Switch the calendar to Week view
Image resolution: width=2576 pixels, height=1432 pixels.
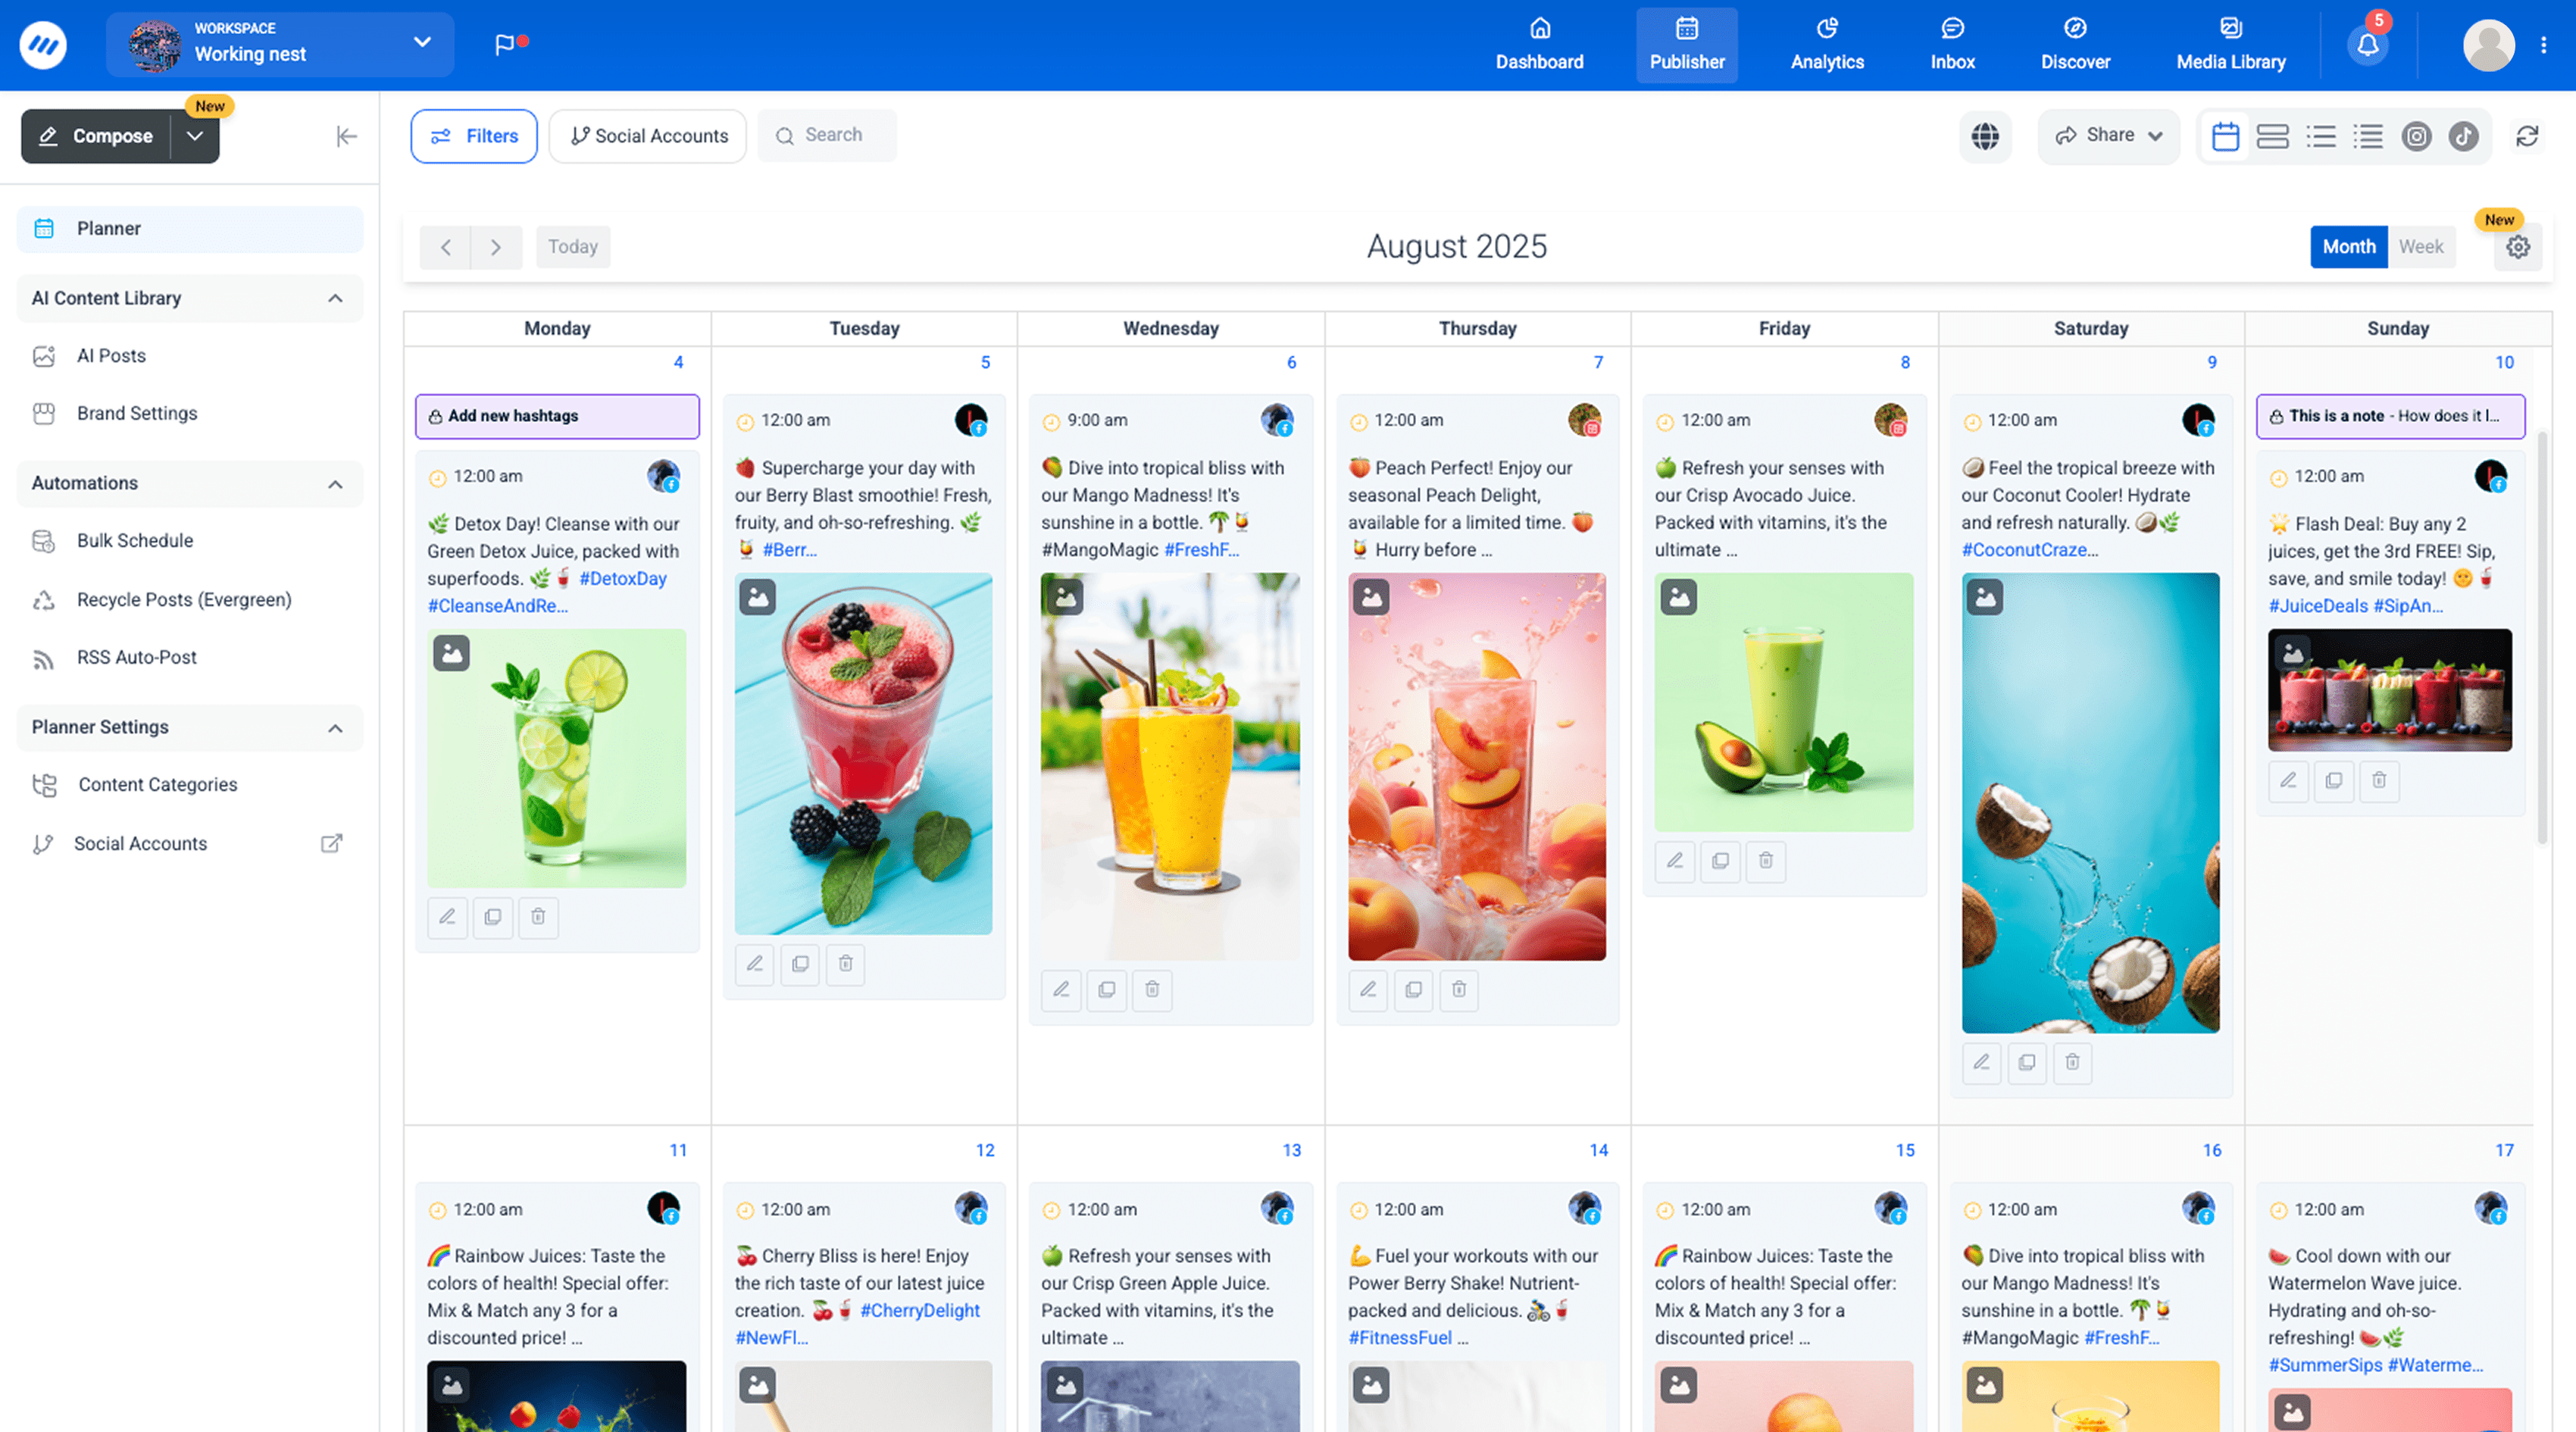(x=2421, y=246)
